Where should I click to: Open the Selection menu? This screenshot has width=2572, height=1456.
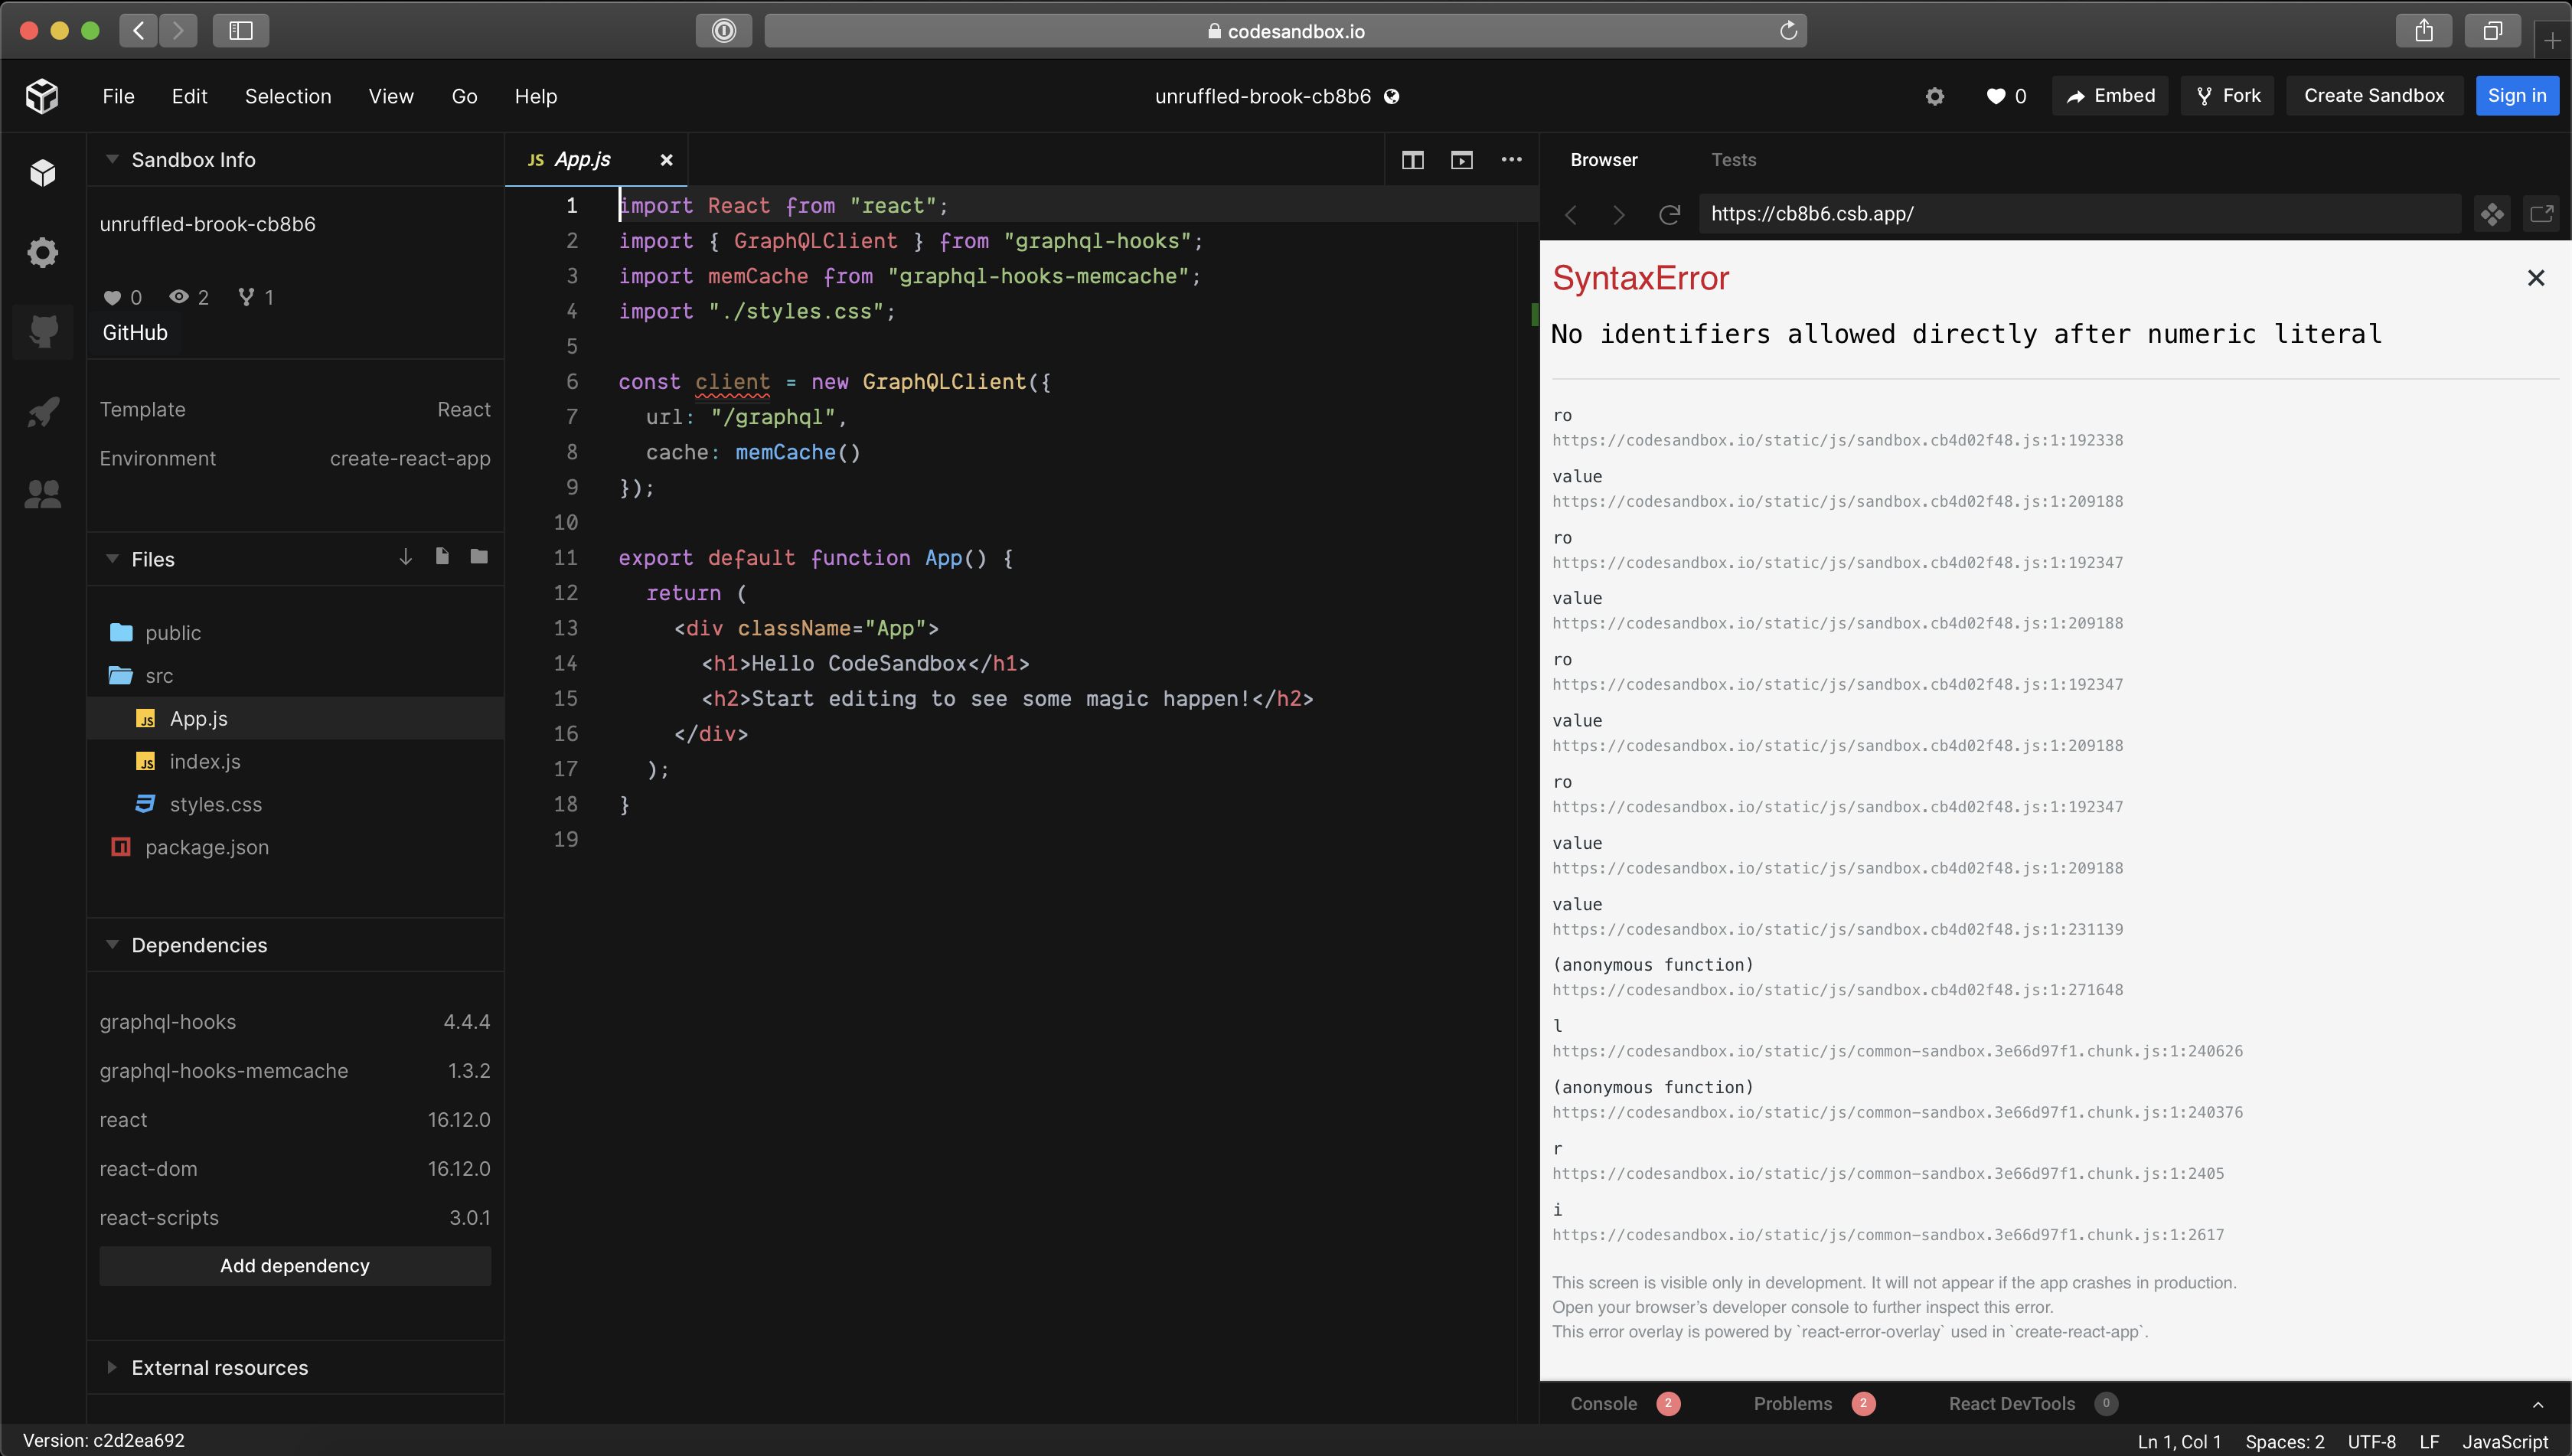[287, 95]
